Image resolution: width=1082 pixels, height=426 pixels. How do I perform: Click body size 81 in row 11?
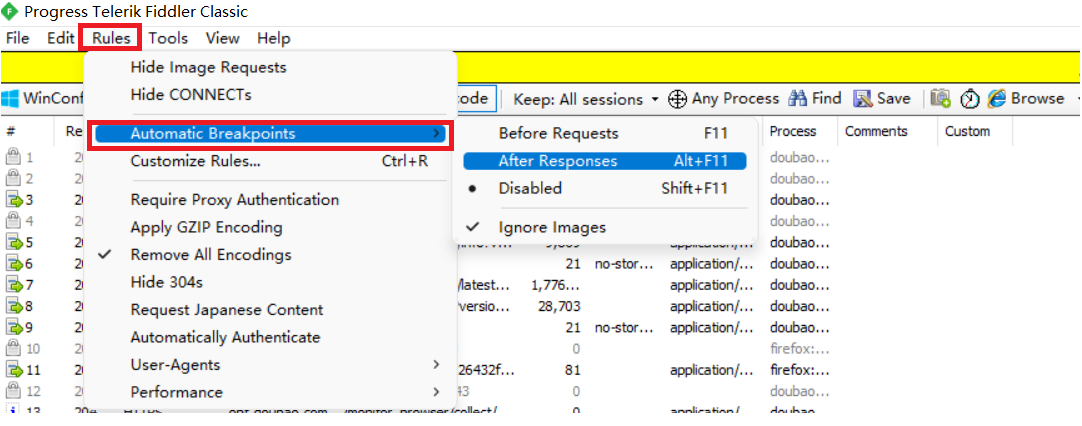[571, 370]
